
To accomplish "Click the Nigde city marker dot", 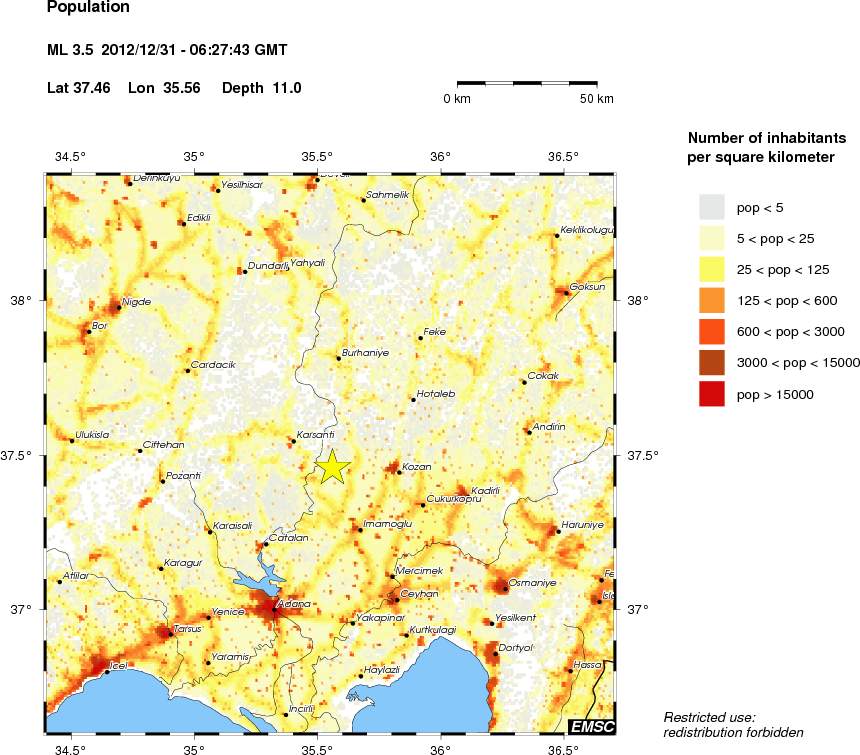I will coord(118,307).
